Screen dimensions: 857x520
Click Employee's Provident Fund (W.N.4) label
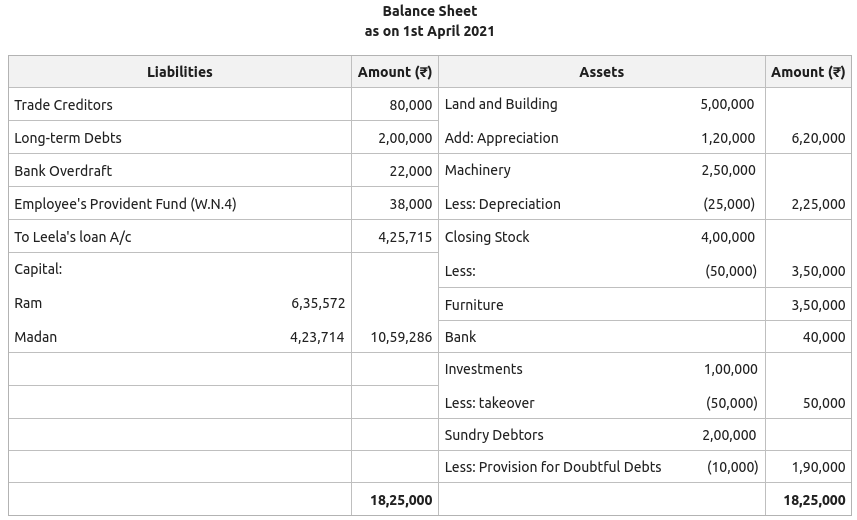[x=125, y=204]
